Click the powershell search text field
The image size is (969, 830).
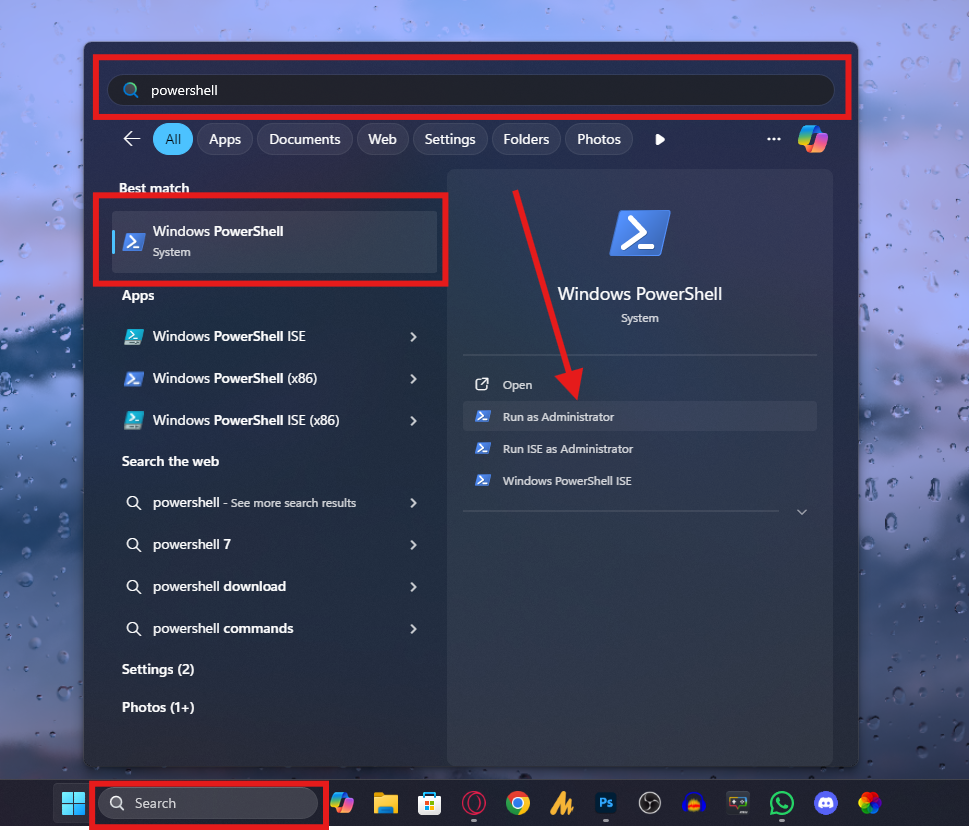coord(471,90)
